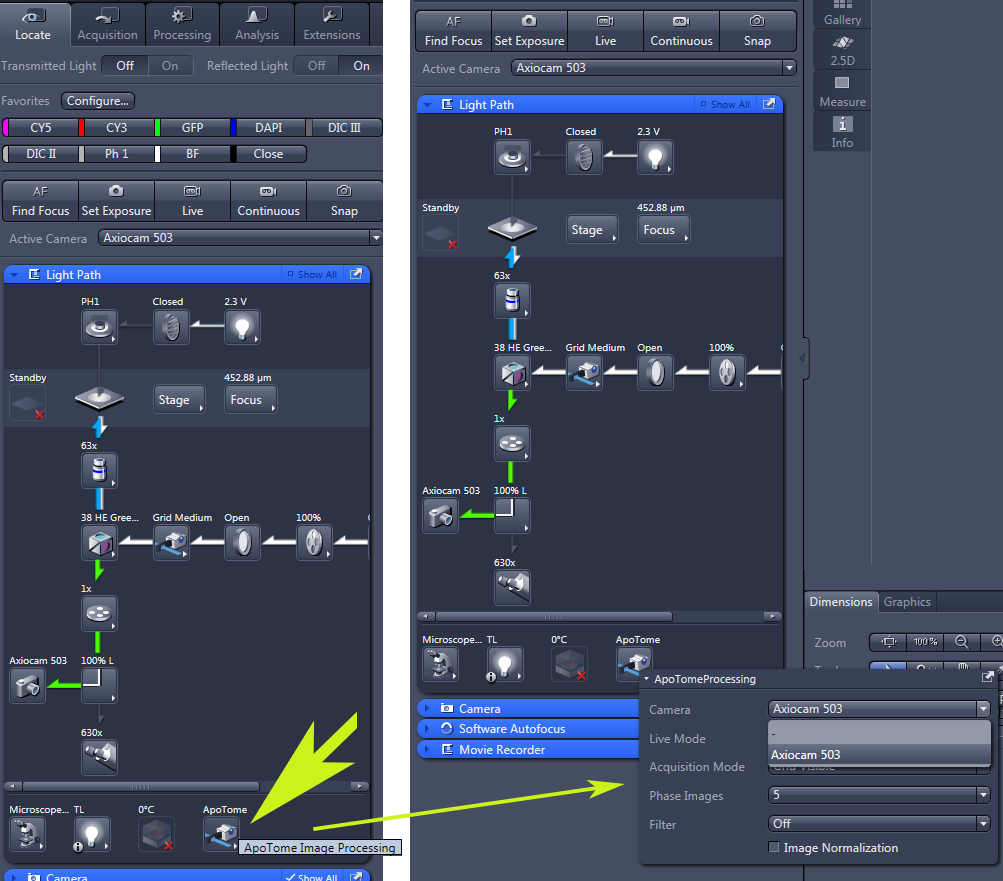Screen dimensions: 1003x881
Task: Switch to the Graphics tab
Action: click(x=907, y=602)
